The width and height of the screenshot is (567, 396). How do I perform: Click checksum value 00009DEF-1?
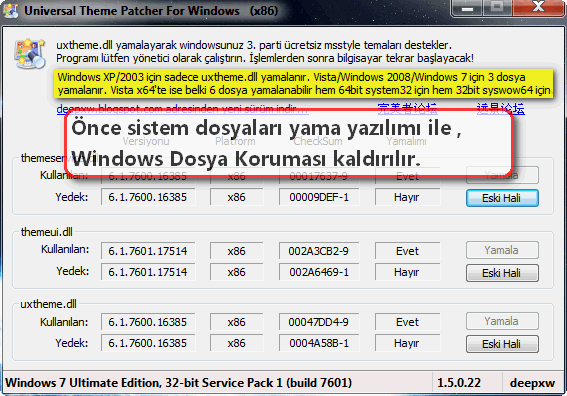coord(319,197)
